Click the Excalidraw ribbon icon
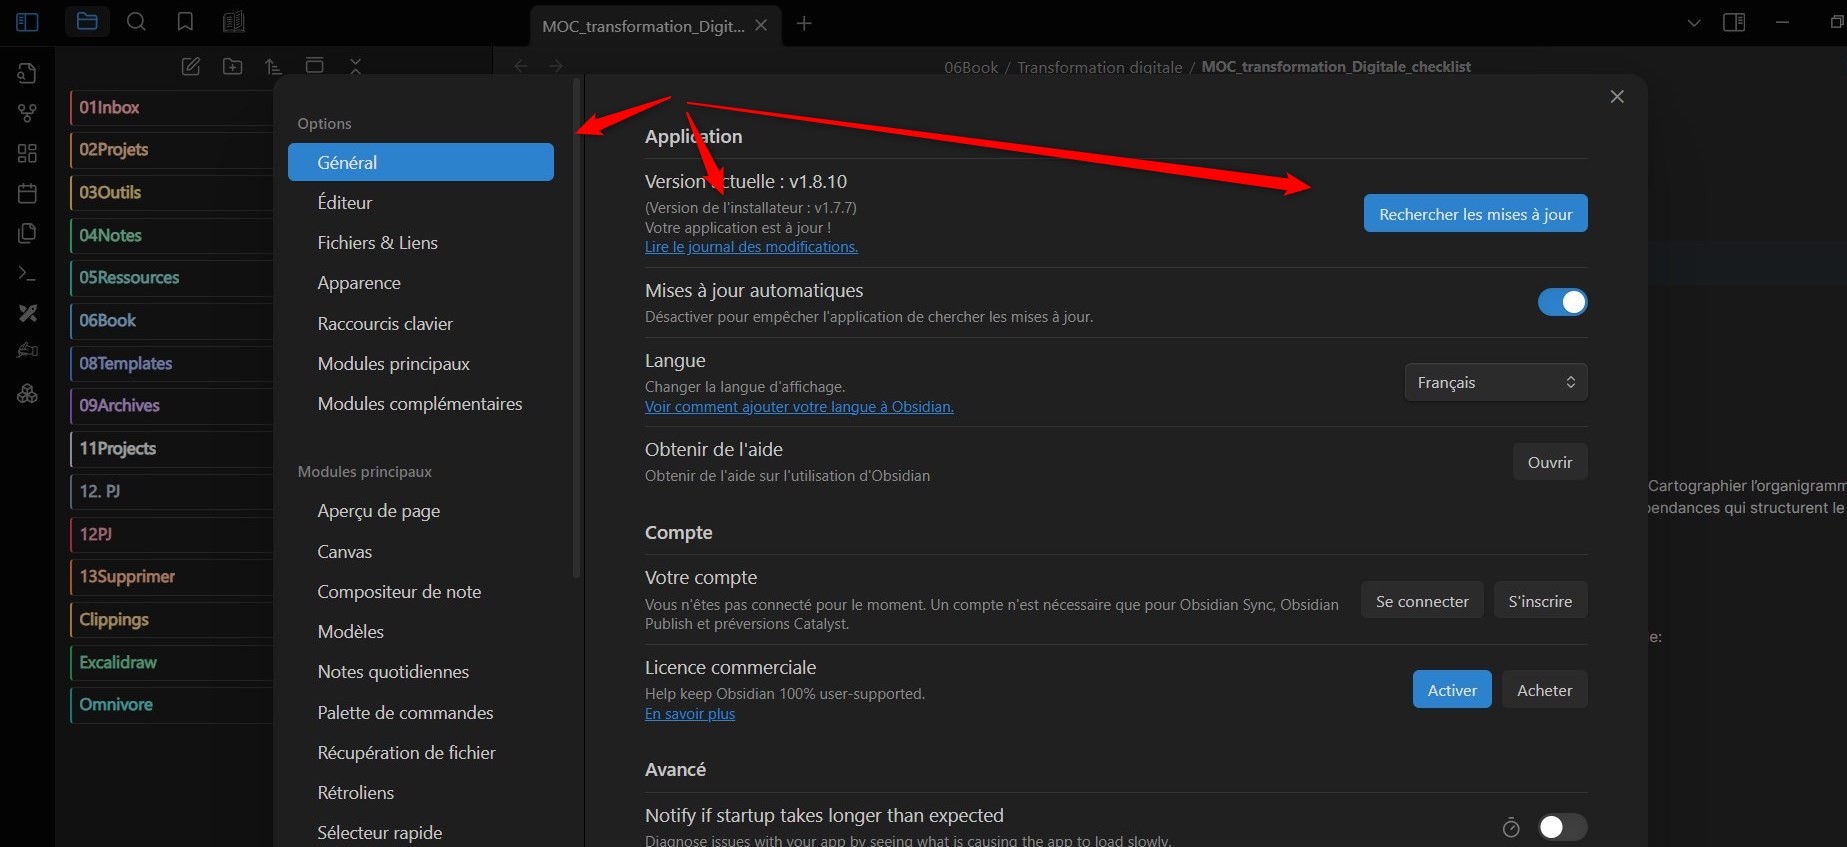Viewport: 1847px width, 847px height. pyautogui.click(x=27, y=351)
